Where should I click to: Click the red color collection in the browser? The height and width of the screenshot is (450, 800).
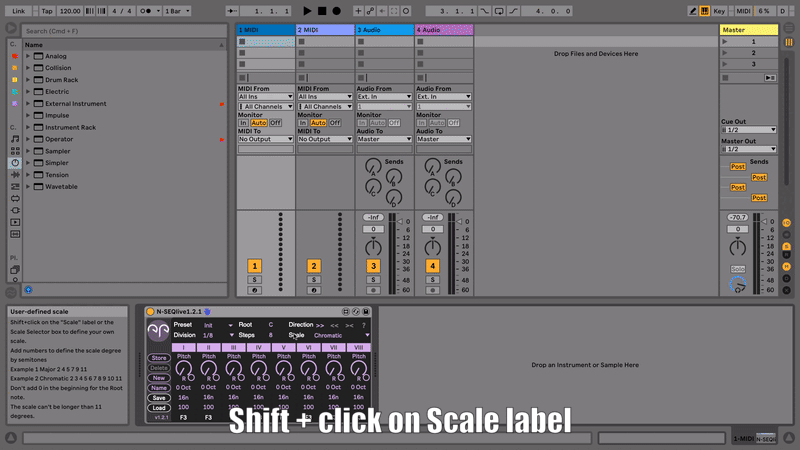[x=14, y=56]
